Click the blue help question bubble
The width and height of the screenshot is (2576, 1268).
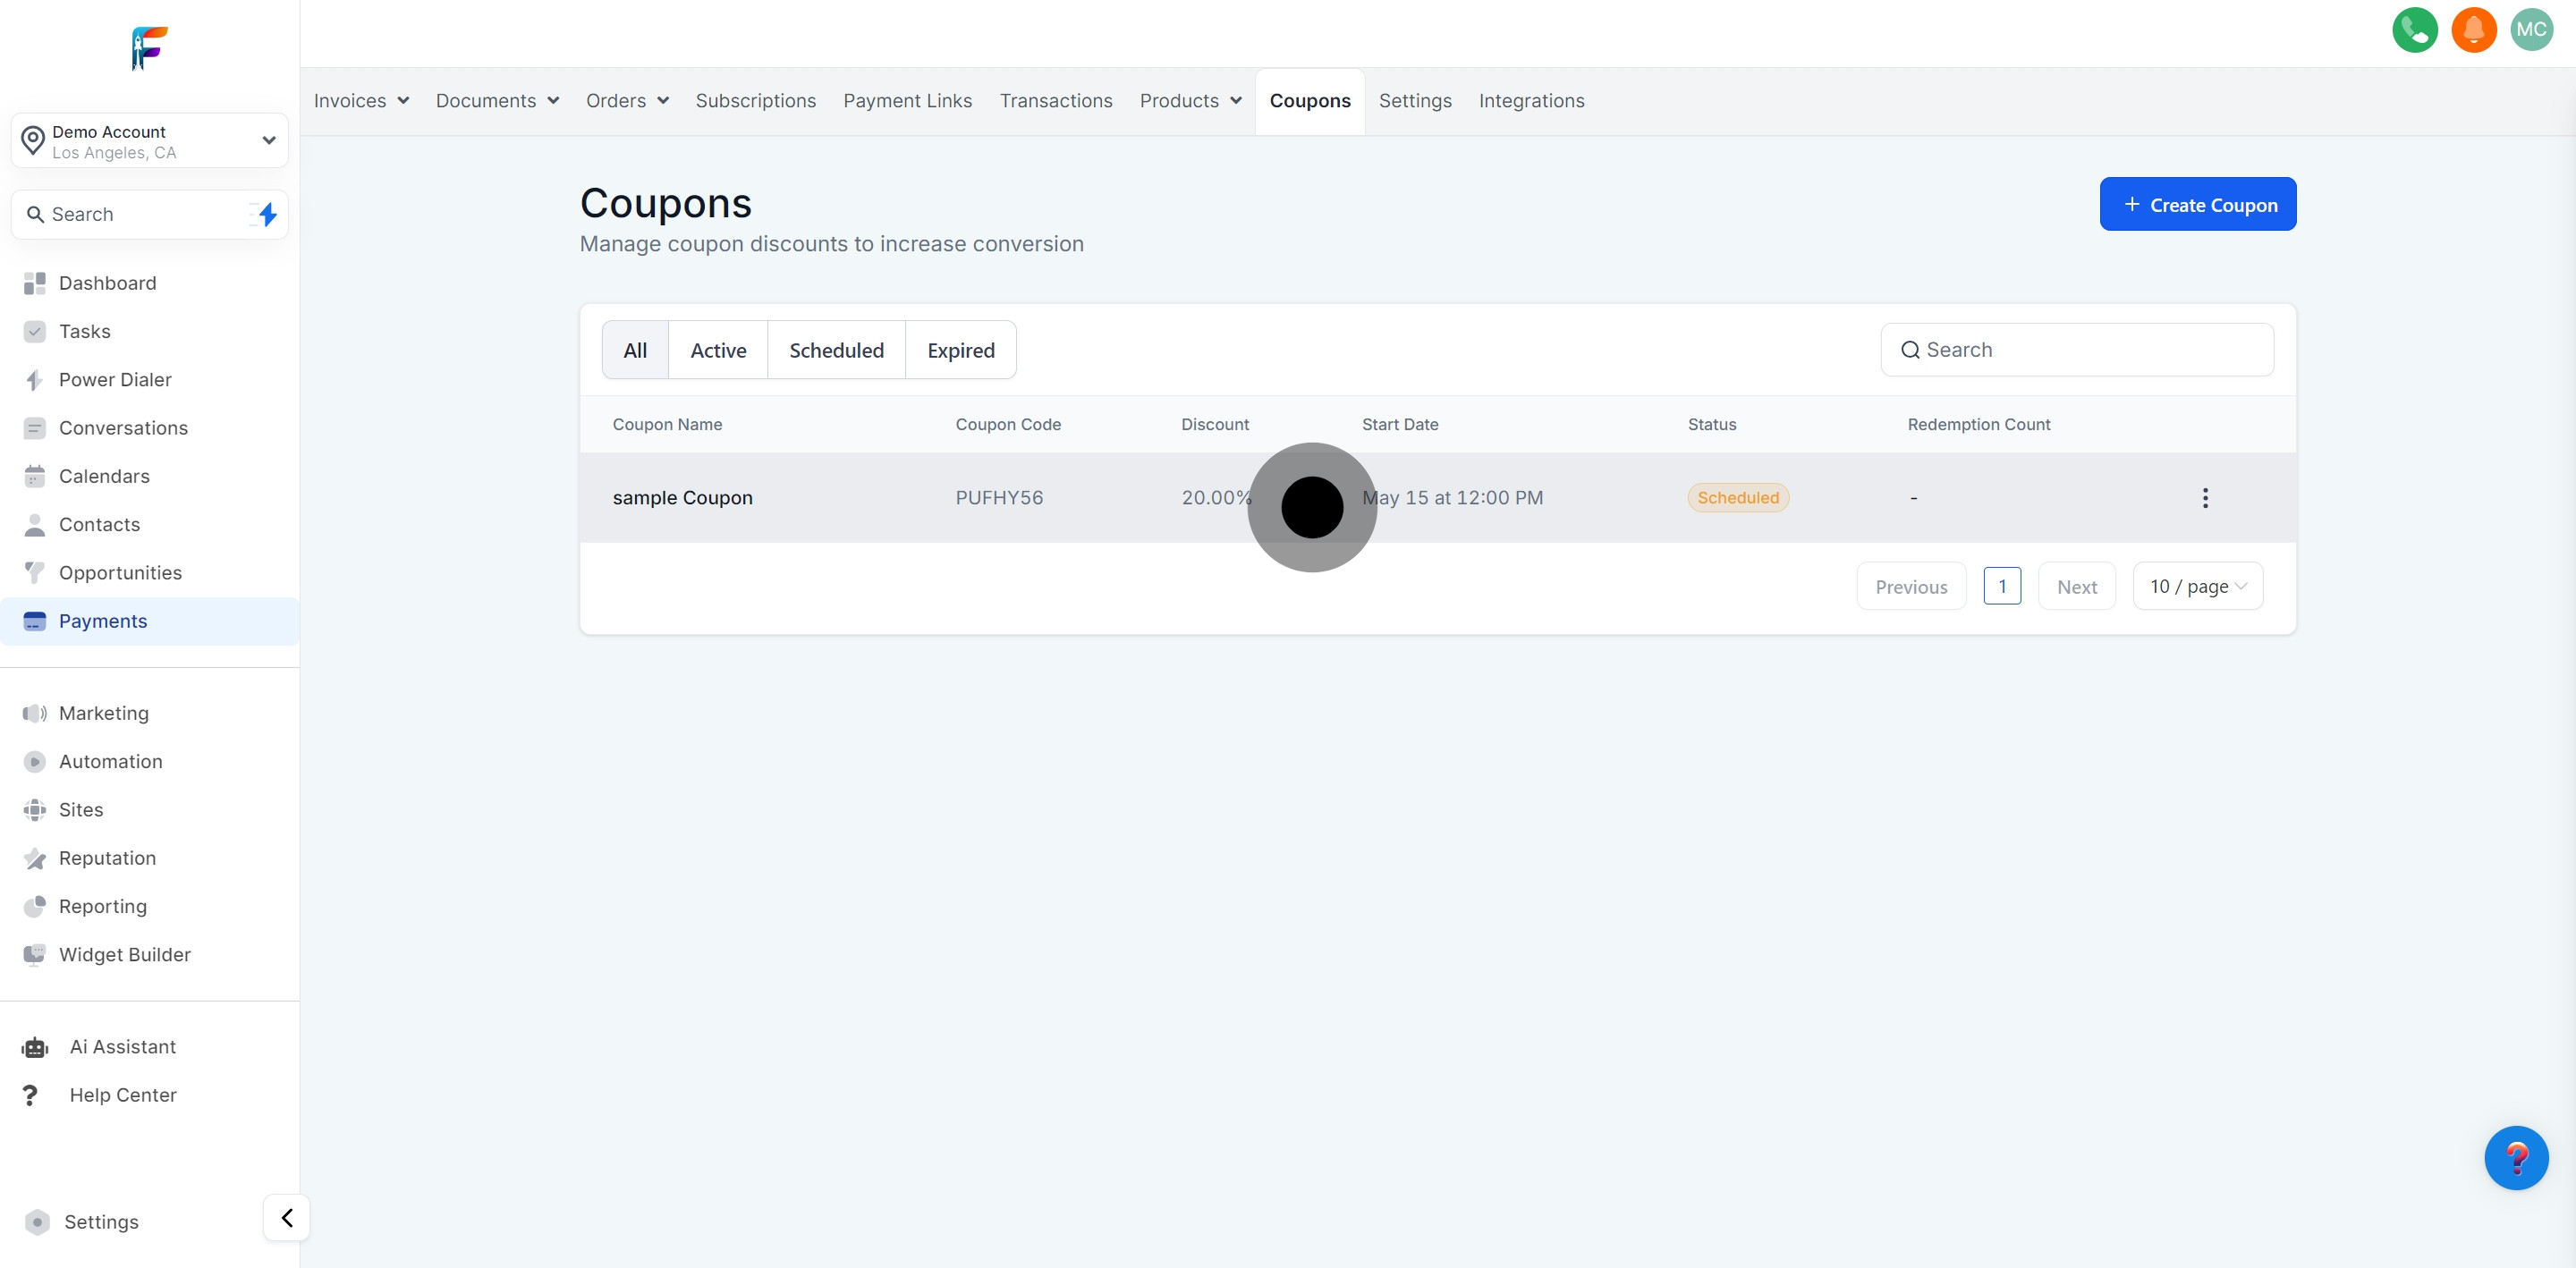click(x=2515, y=1158)
